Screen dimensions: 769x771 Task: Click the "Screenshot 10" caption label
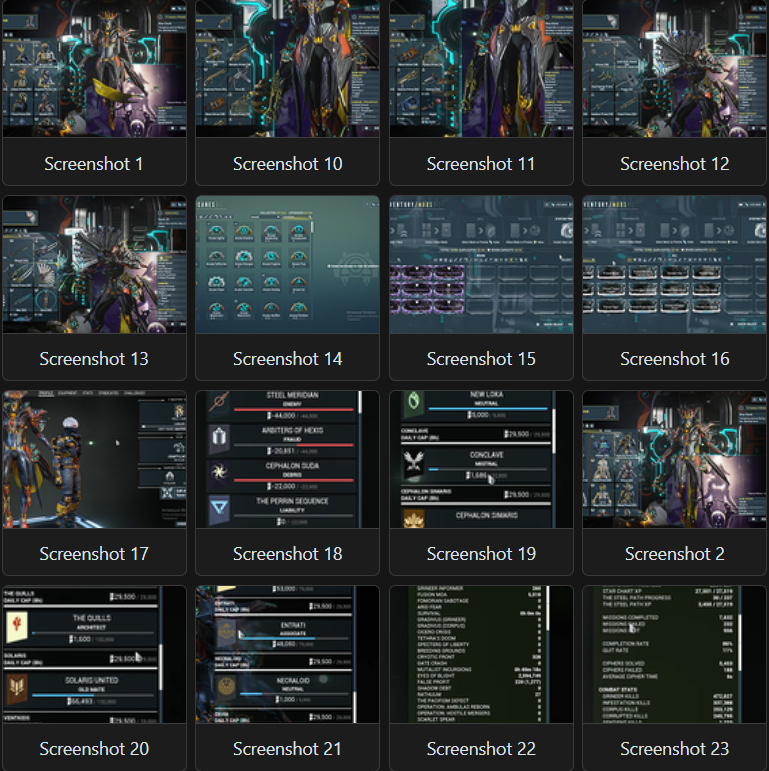tap(287, 163)
